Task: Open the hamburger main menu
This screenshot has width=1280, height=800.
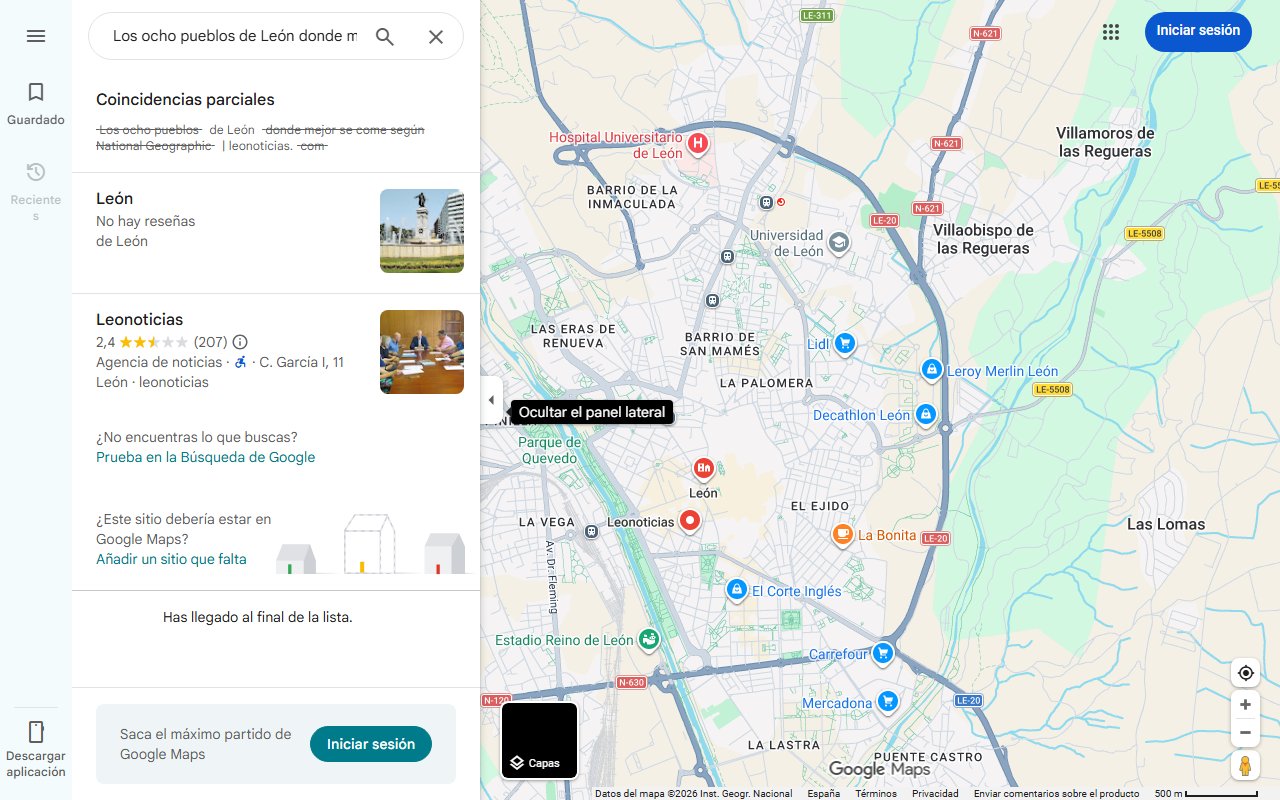Action: coord(36,36)
